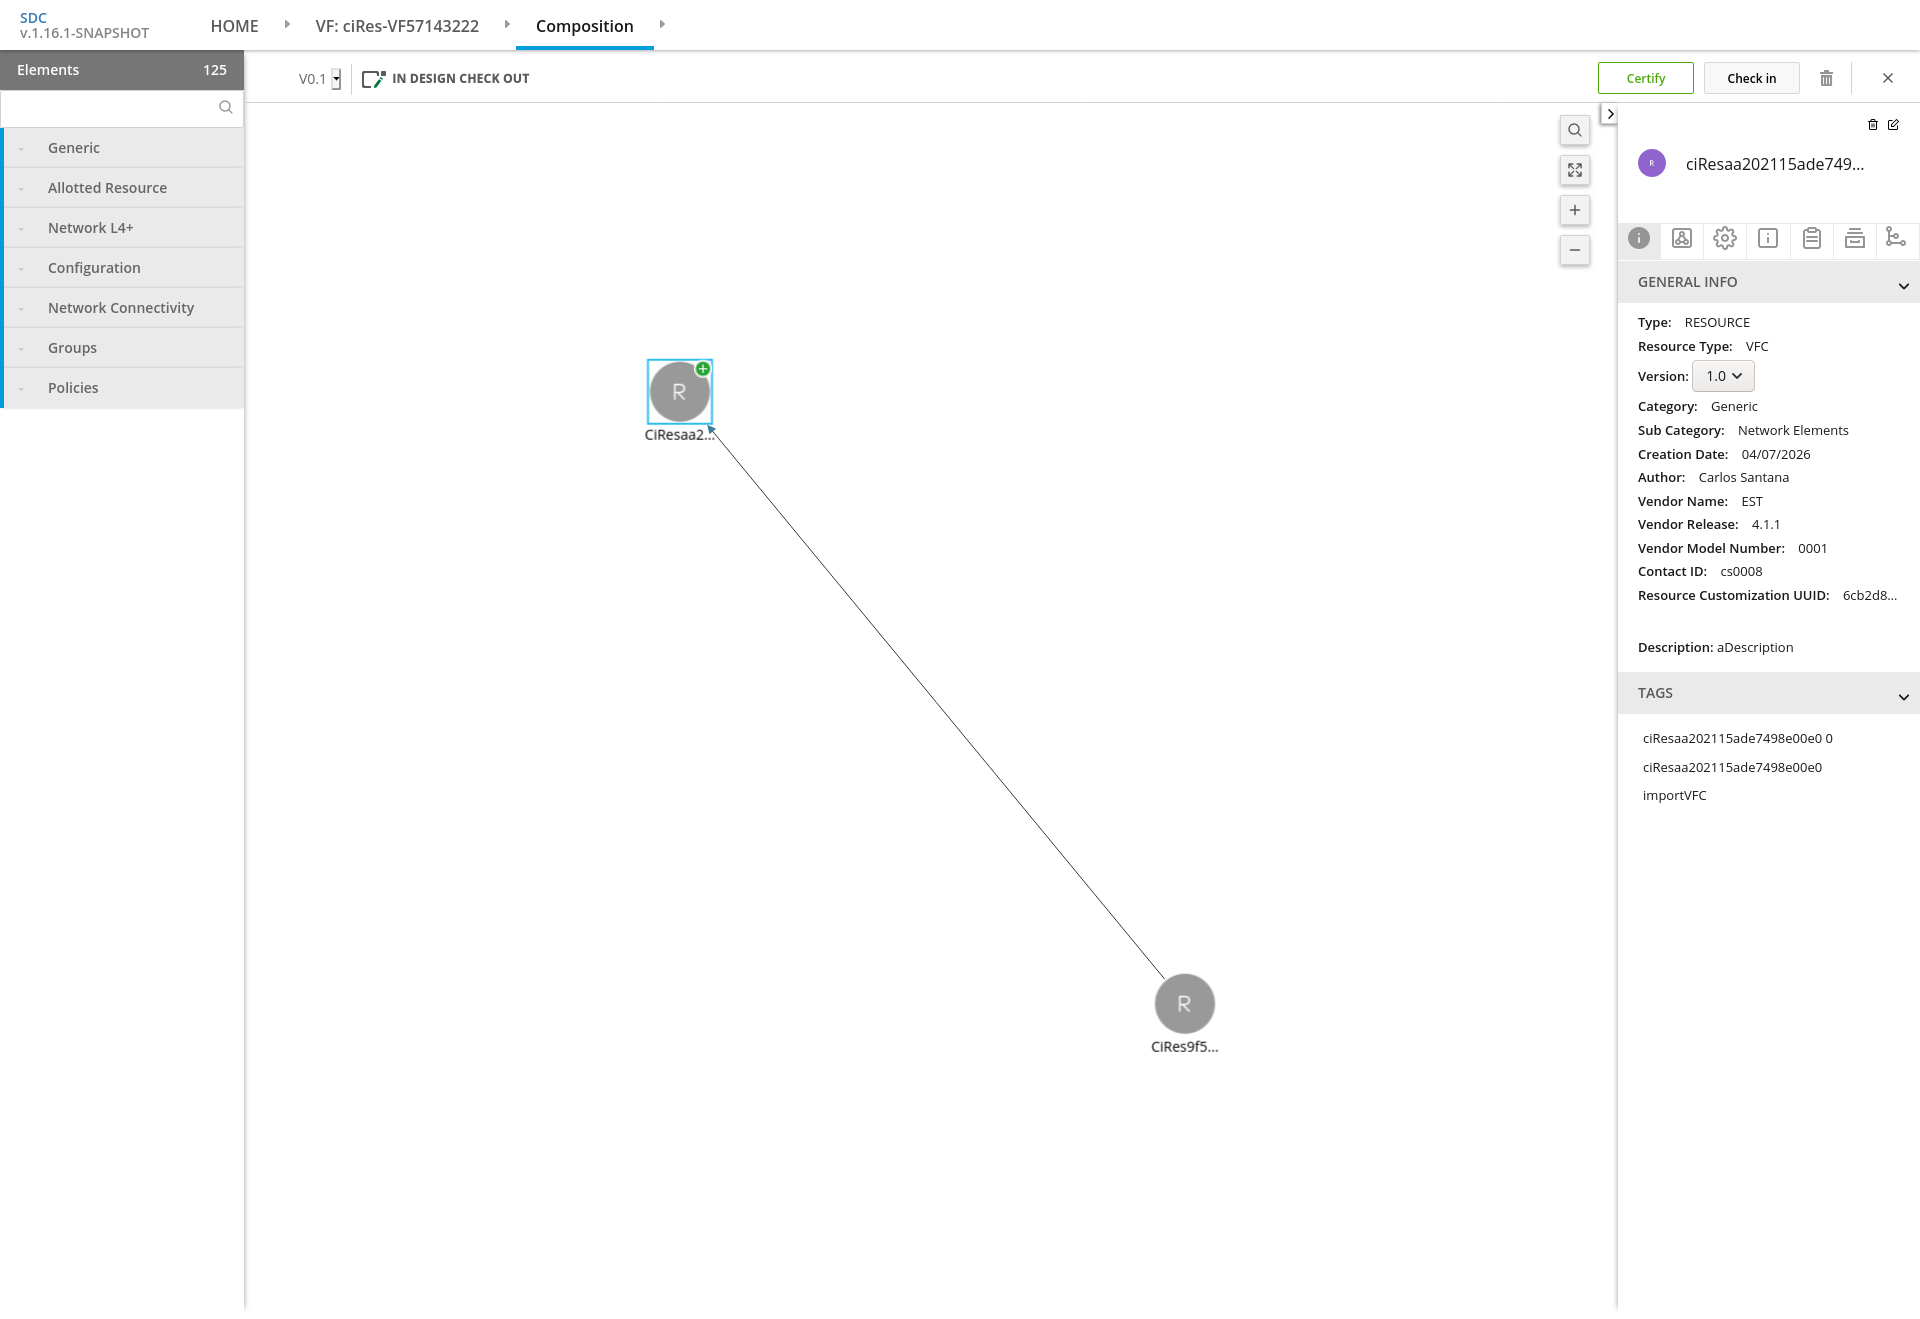Viewport: 1920px width, 1319px height.
Task: Collapse the TAGS section
Action: point(1903,697)
